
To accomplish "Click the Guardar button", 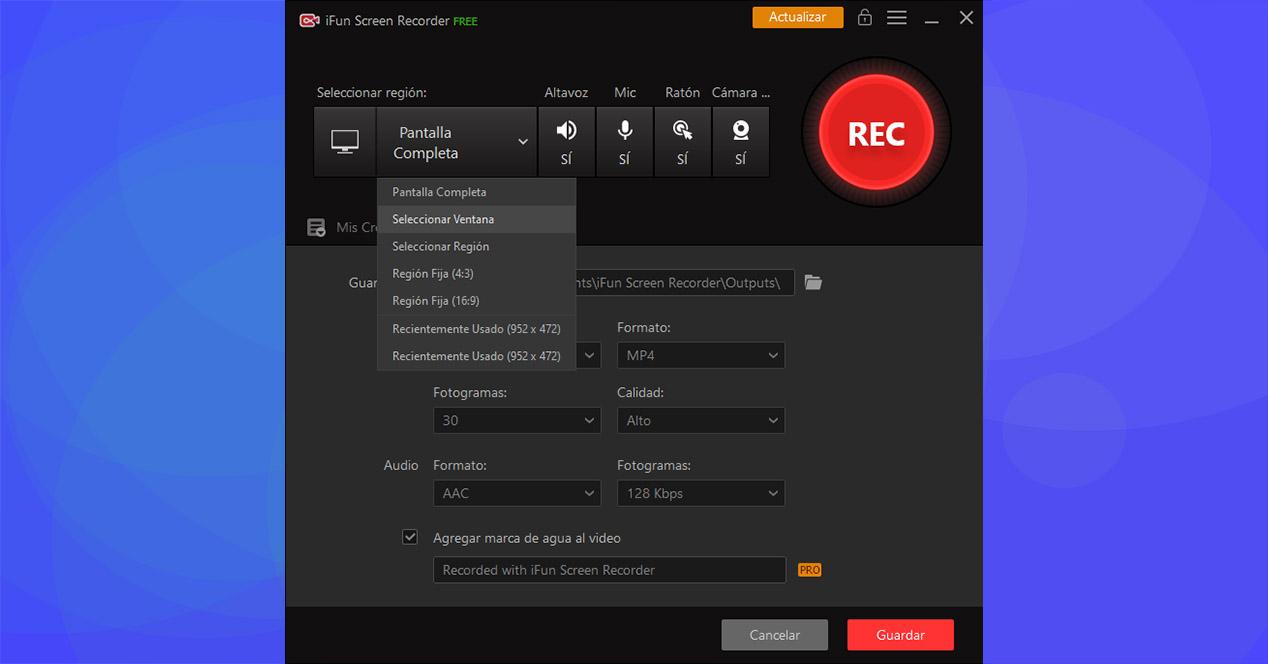I will click(x=900, y=635).
